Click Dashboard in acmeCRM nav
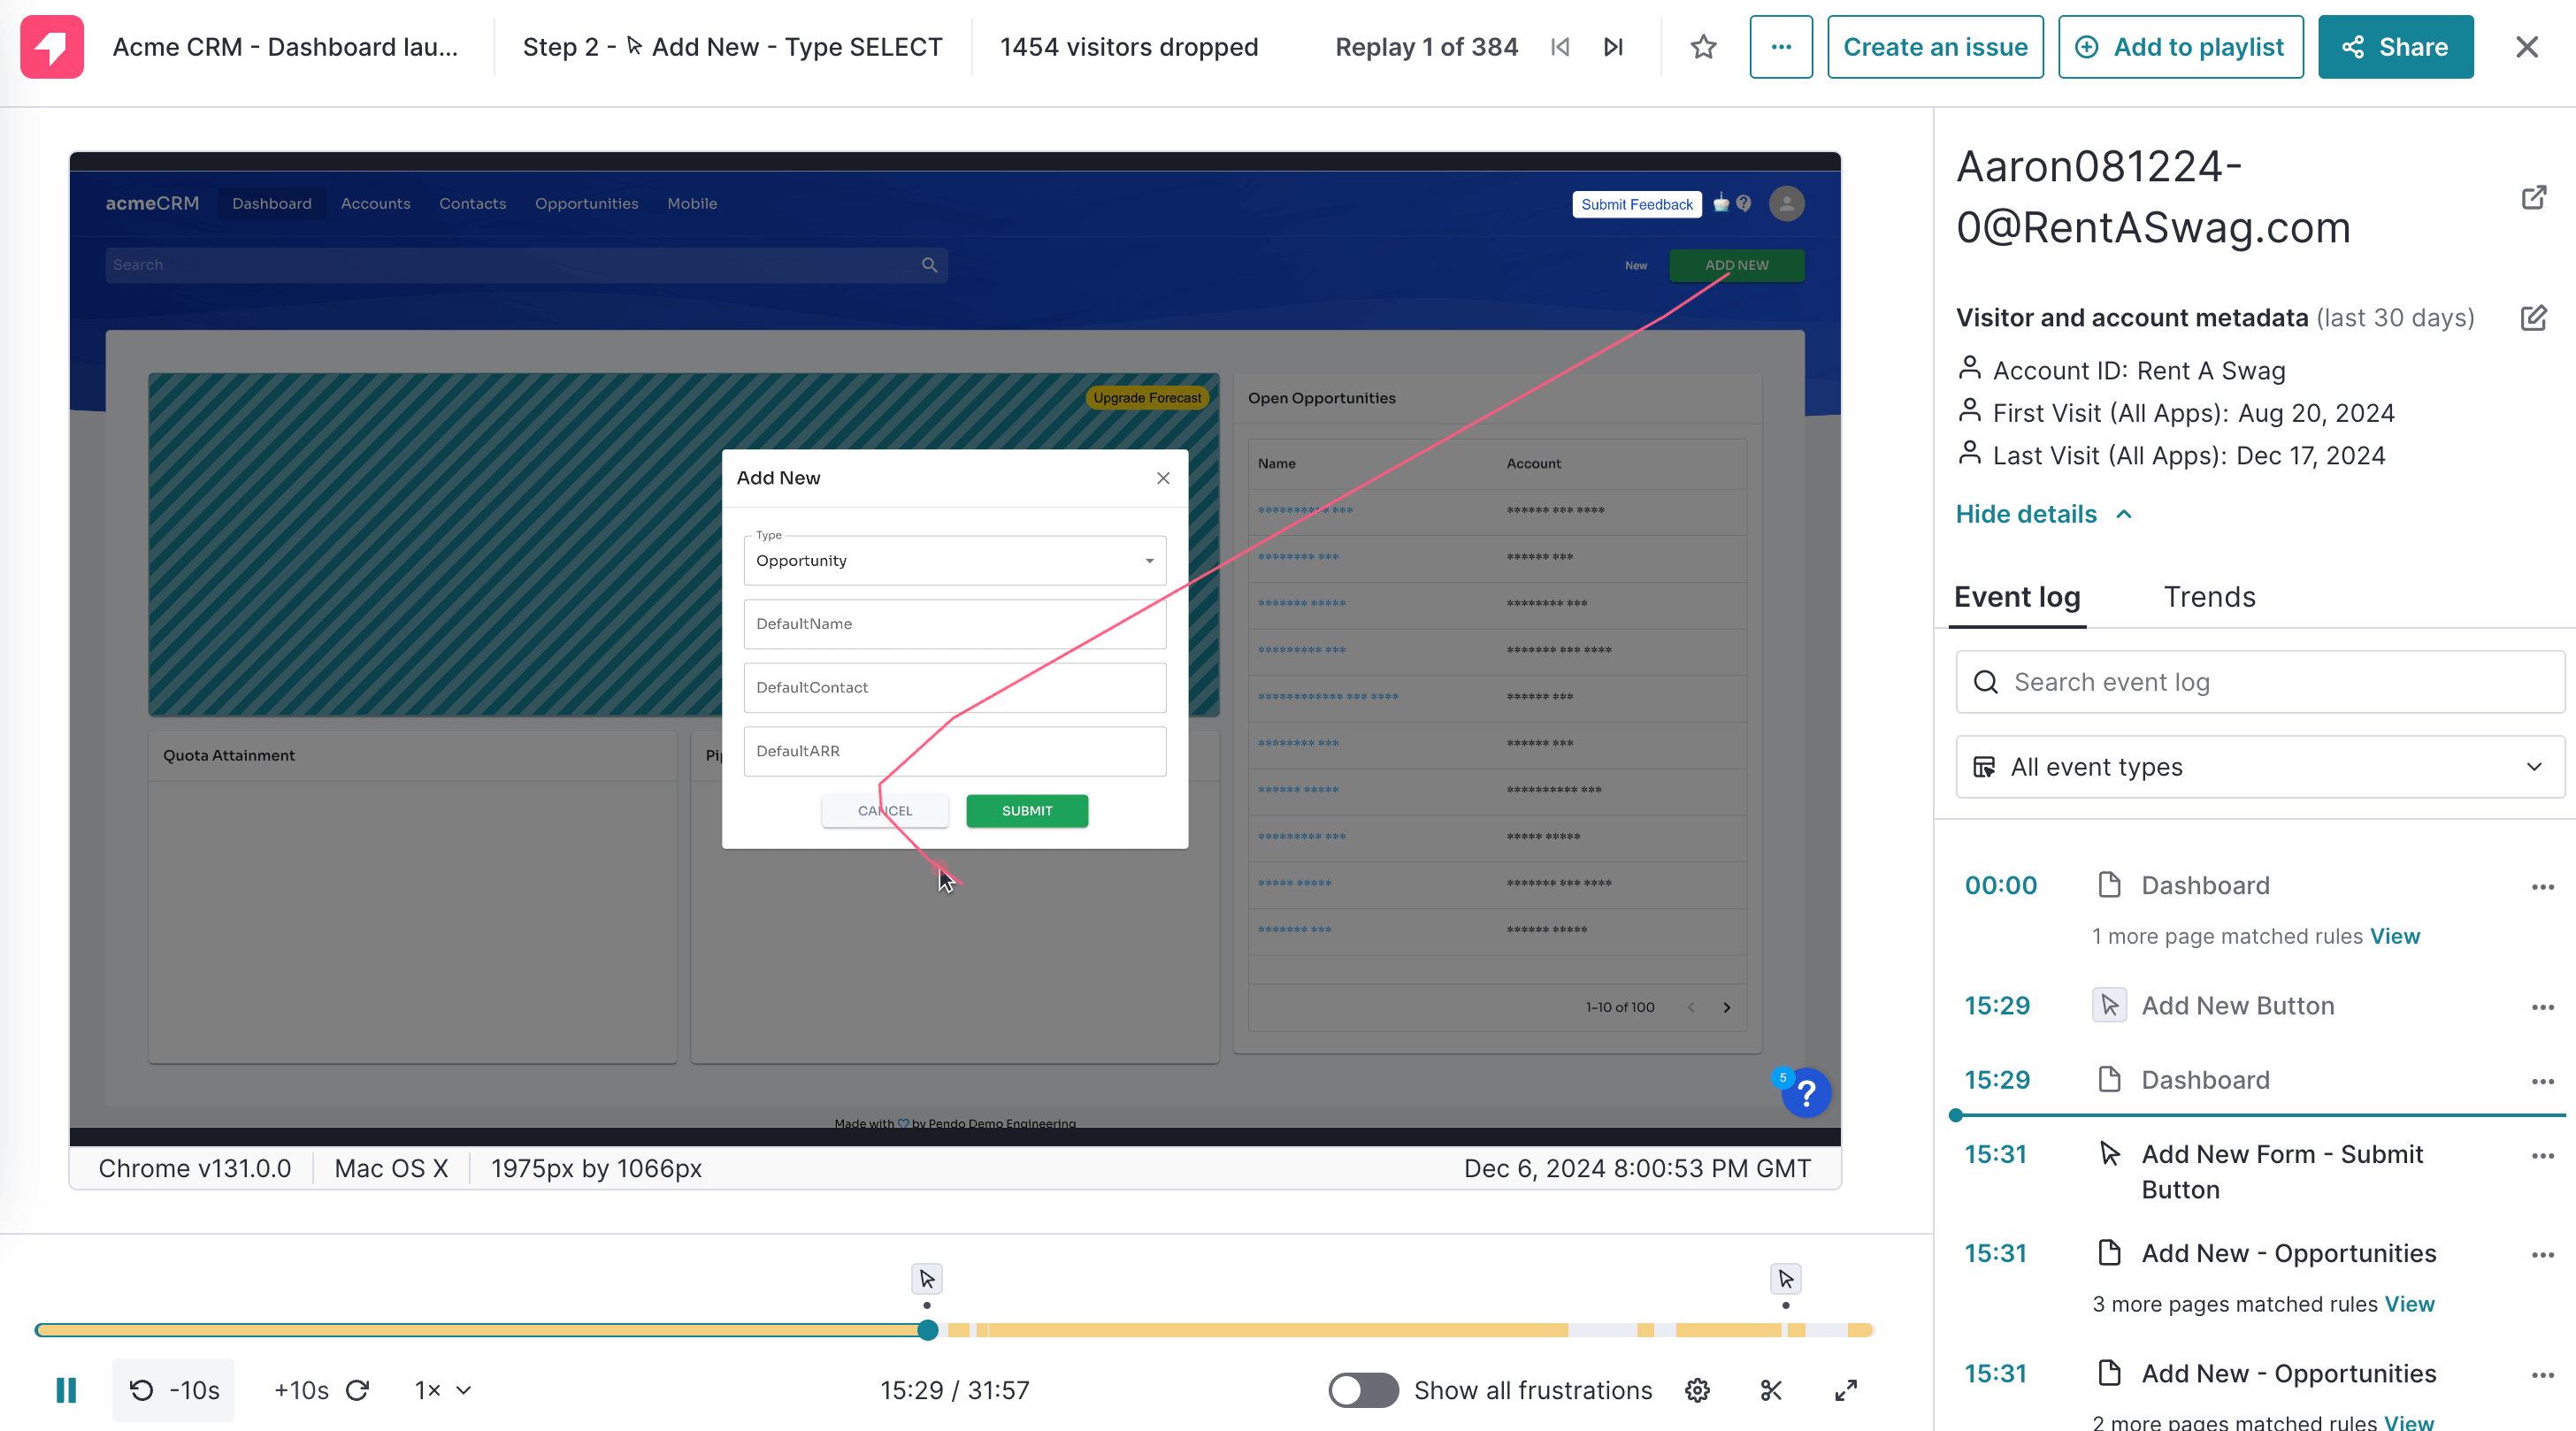This screenshot has height=1431, width=2576. tap(272, 204)
